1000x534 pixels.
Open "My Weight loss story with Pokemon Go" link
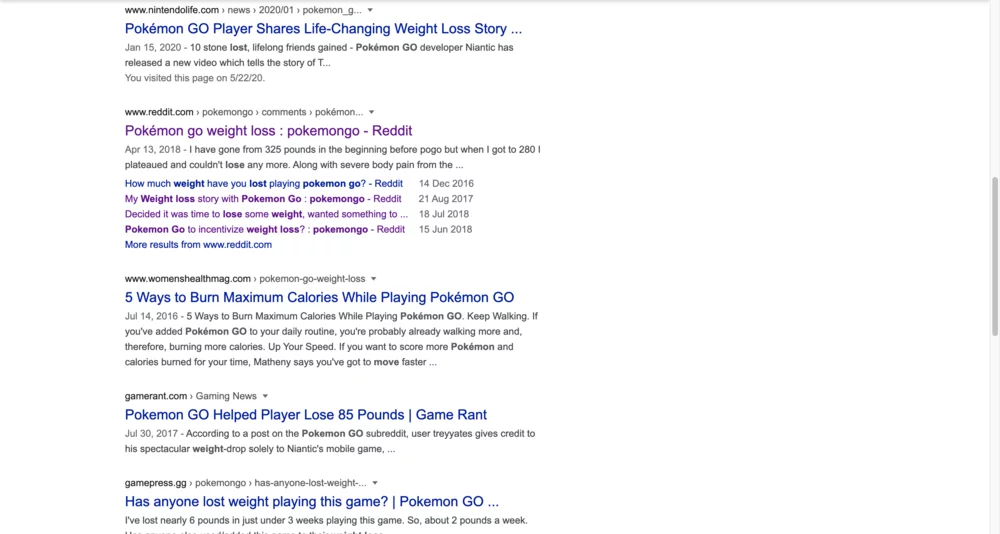click(x=264, y=199)
